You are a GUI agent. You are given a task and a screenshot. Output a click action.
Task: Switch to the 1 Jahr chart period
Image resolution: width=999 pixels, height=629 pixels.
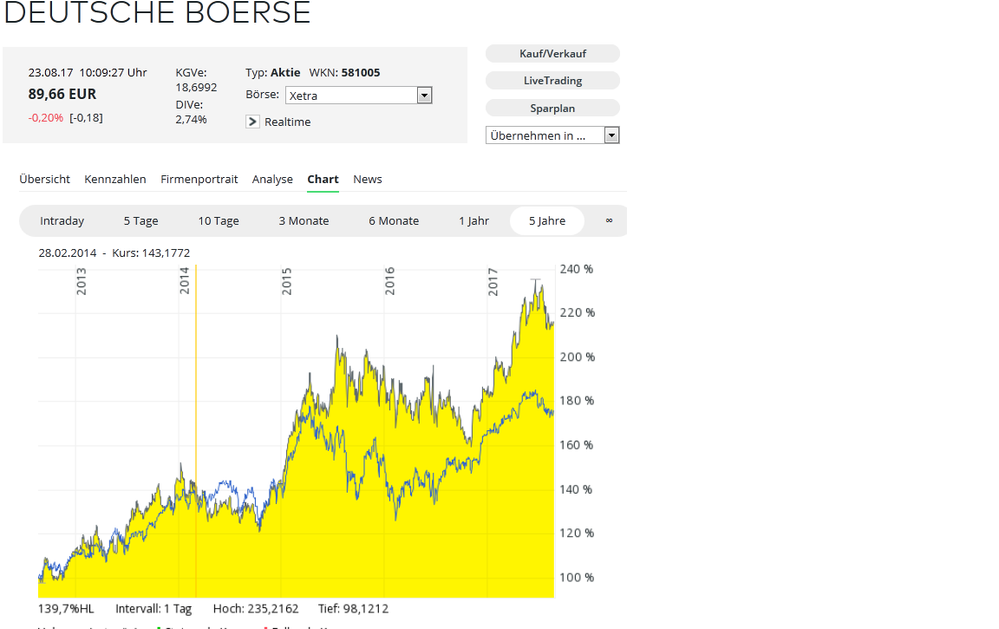[473, 220]
